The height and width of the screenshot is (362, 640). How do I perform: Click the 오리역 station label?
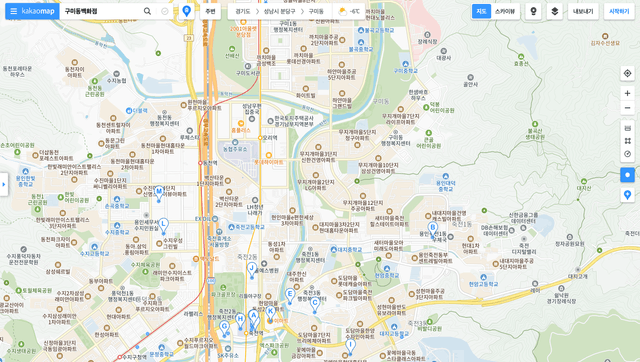click(270, 138)
